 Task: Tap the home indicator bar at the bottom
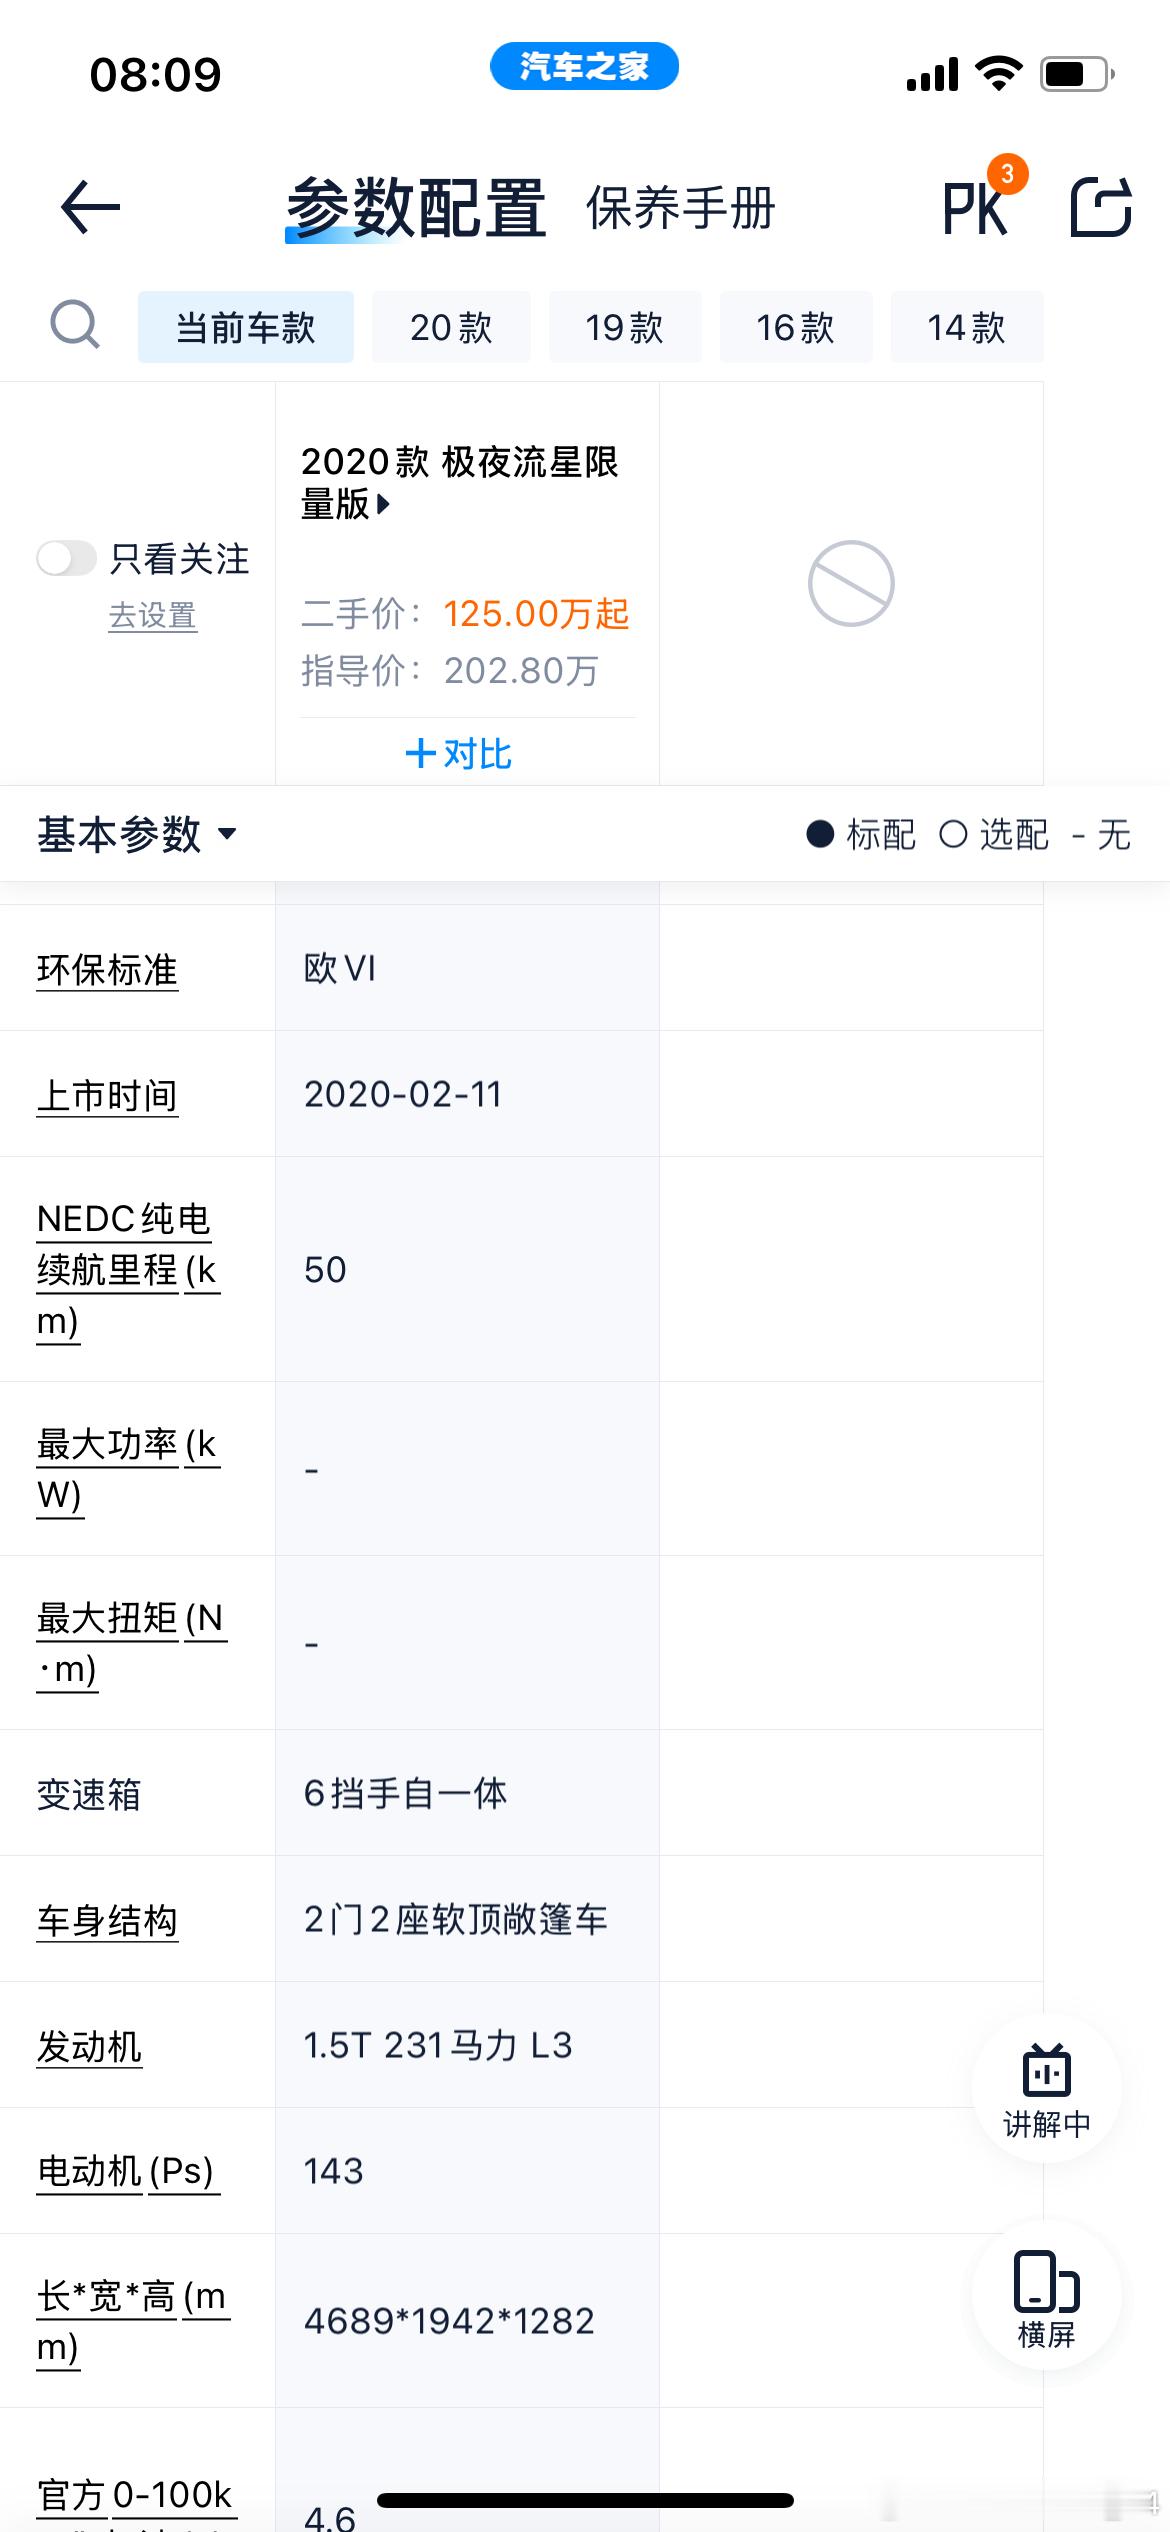pos(585,2500)
